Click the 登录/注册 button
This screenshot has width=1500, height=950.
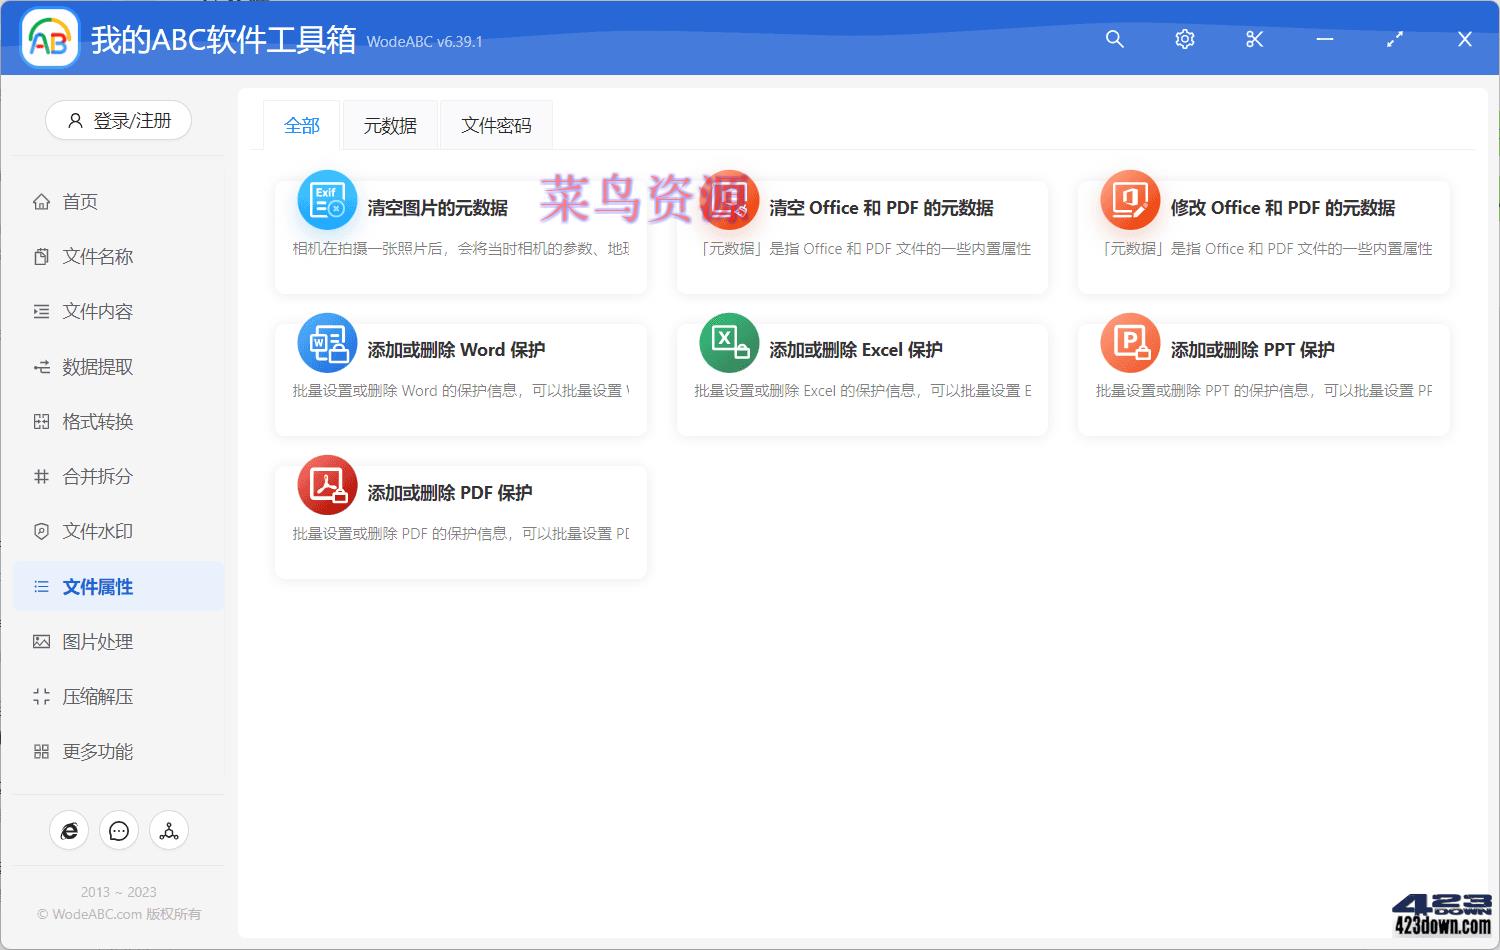coord(118,120)
